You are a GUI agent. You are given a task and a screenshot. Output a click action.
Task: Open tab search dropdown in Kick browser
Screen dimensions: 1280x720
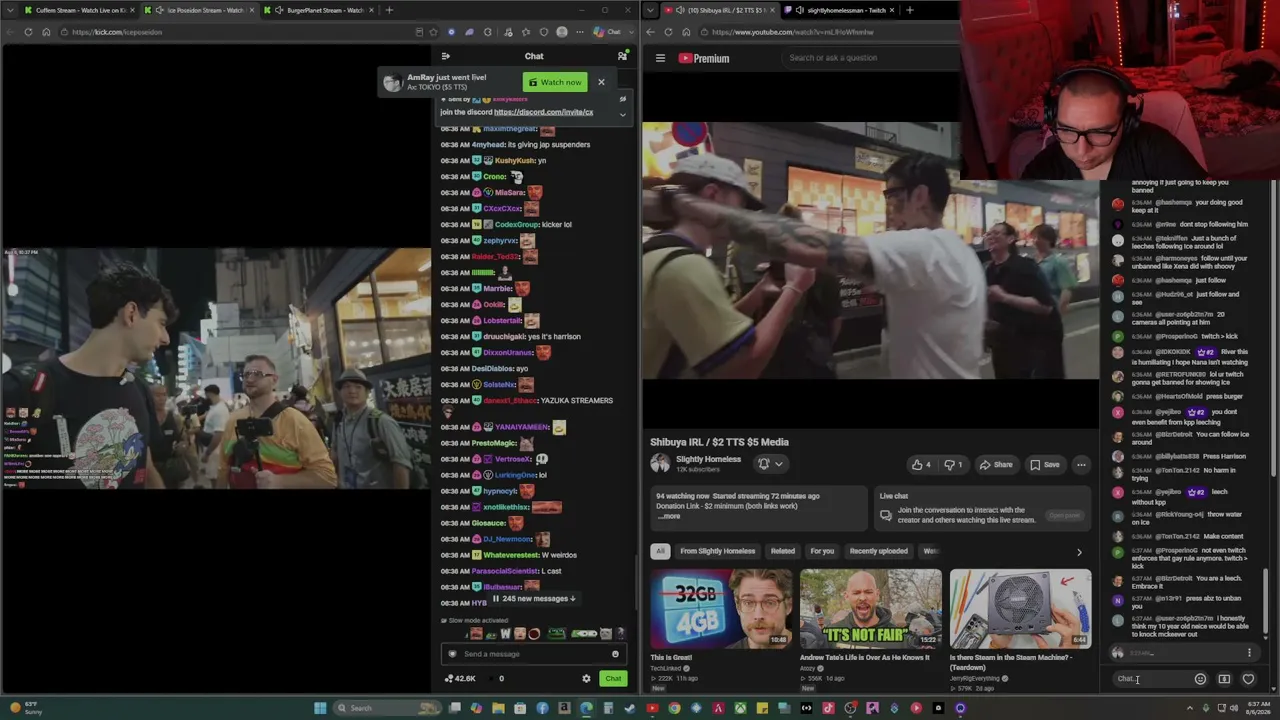pyautogui.click(x=11, y=10)
